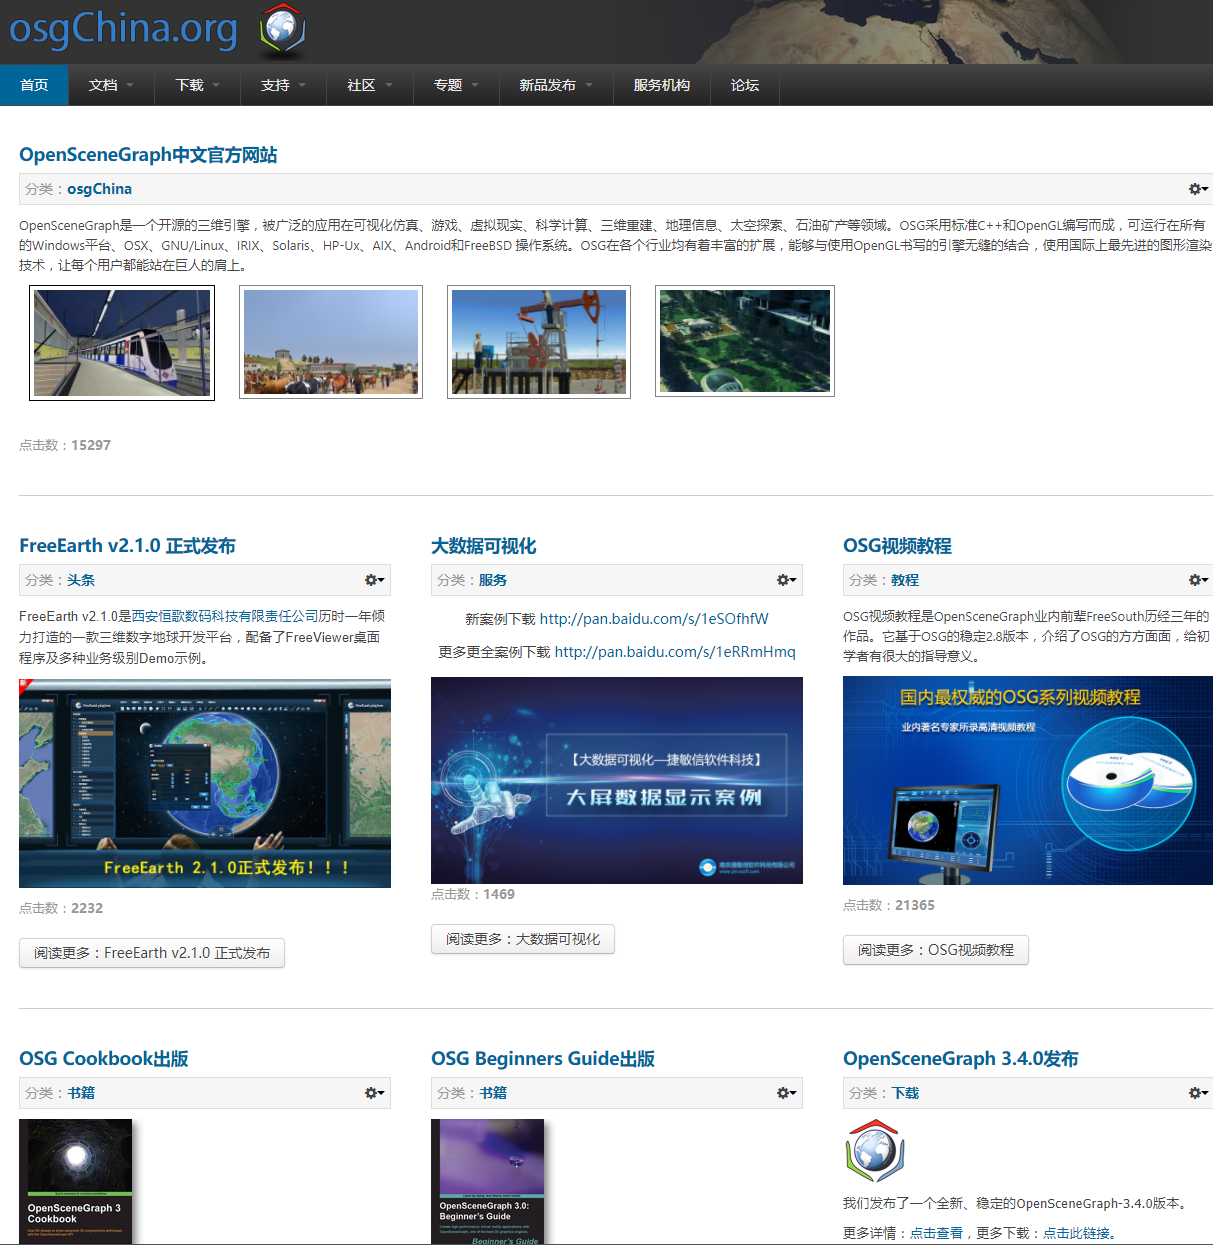Open gear menu for OpenSceneGraph中文官方网站 article

click(x=1198, y=189)
